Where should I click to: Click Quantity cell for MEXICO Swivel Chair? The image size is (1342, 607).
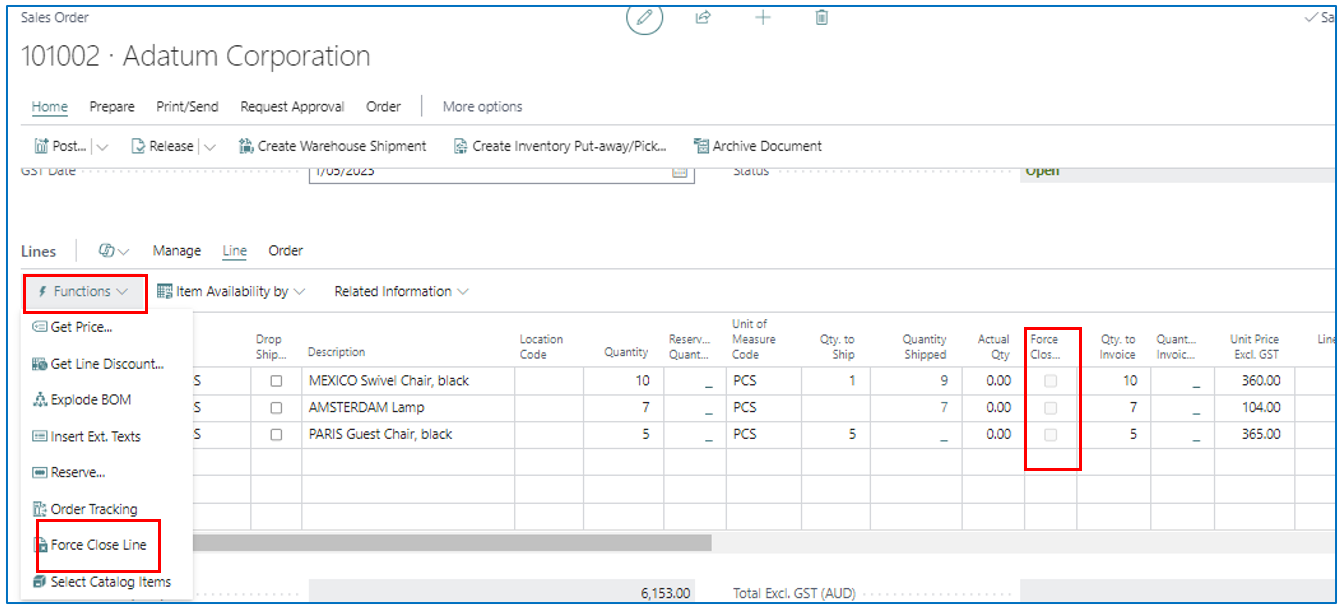click(620, 381)
